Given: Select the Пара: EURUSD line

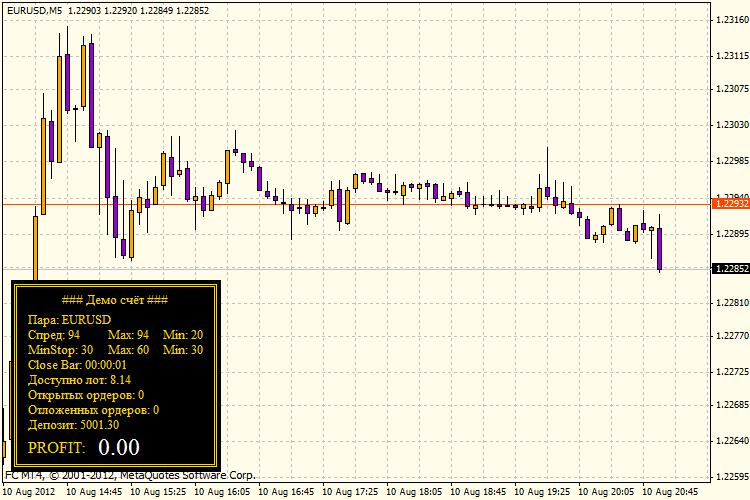Looking at the screenshot, I should (x=69, y=320).
